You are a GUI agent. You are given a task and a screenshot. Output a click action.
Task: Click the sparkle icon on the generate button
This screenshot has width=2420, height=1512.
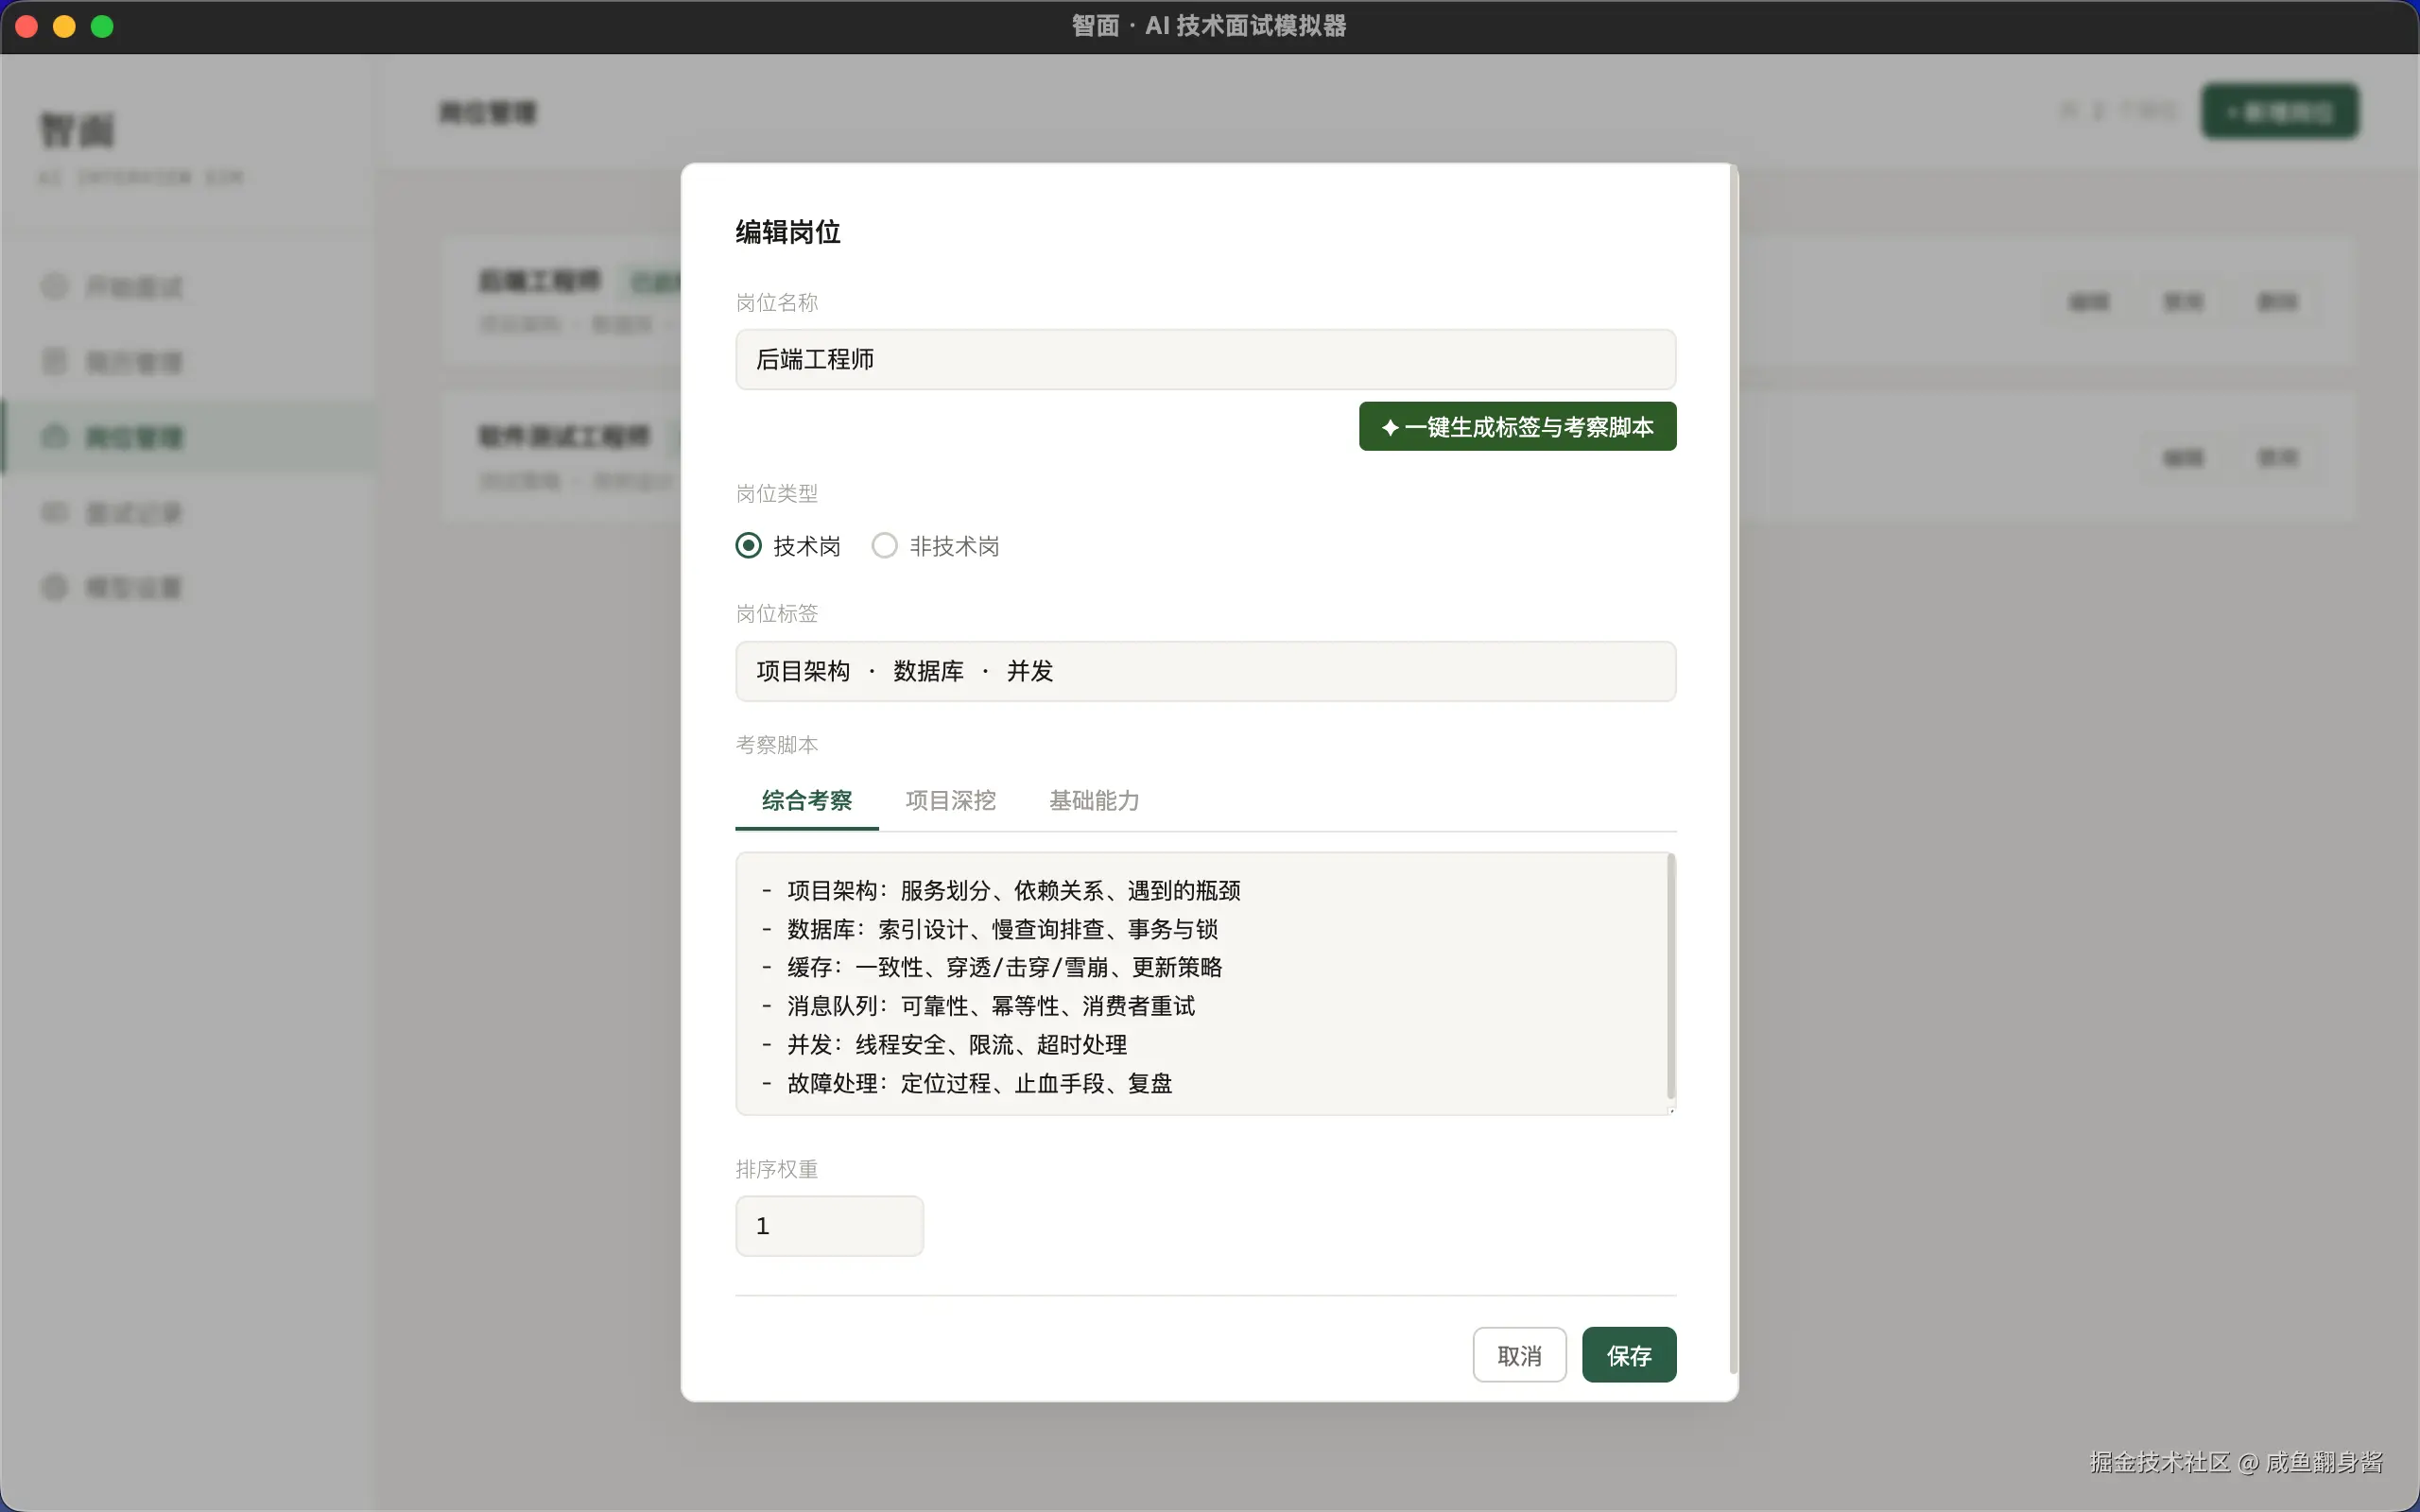coord(1392,426)
